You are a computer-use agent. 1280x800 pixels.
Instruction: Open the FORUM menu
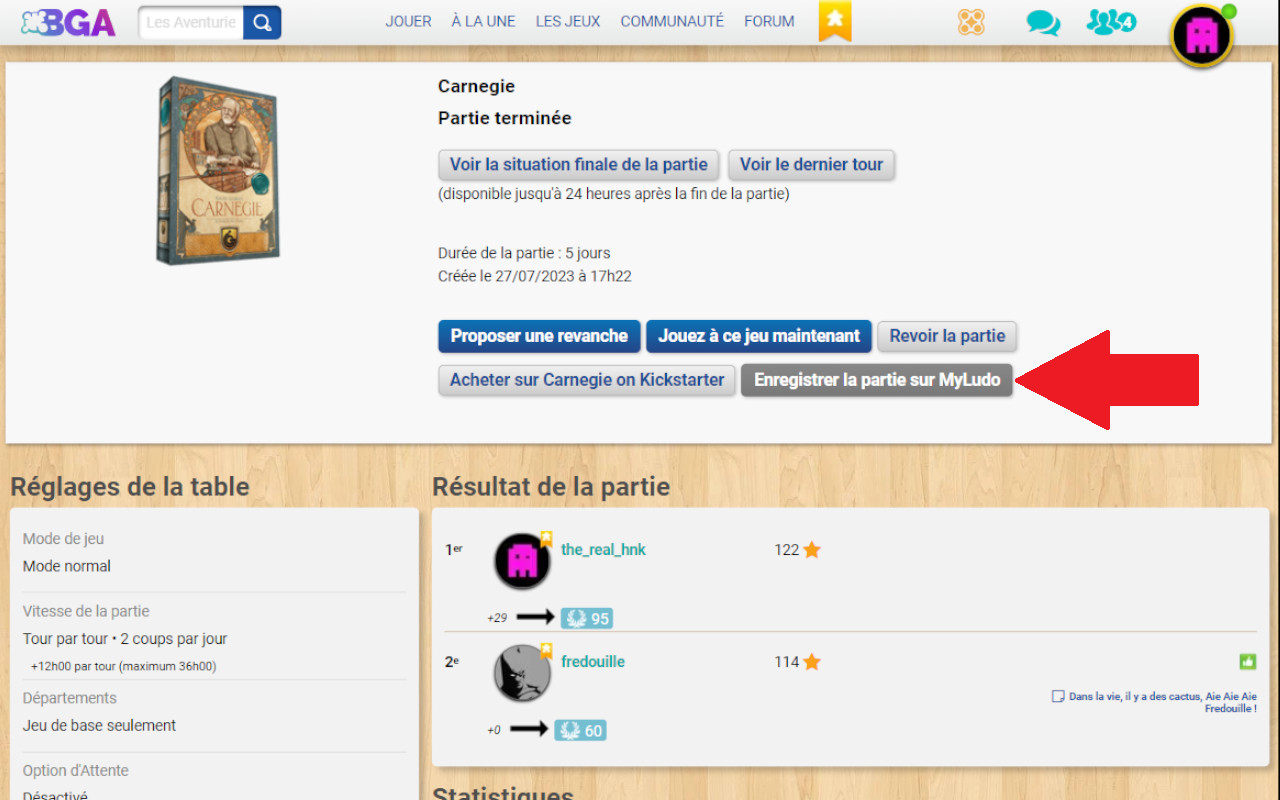(769, 21)
